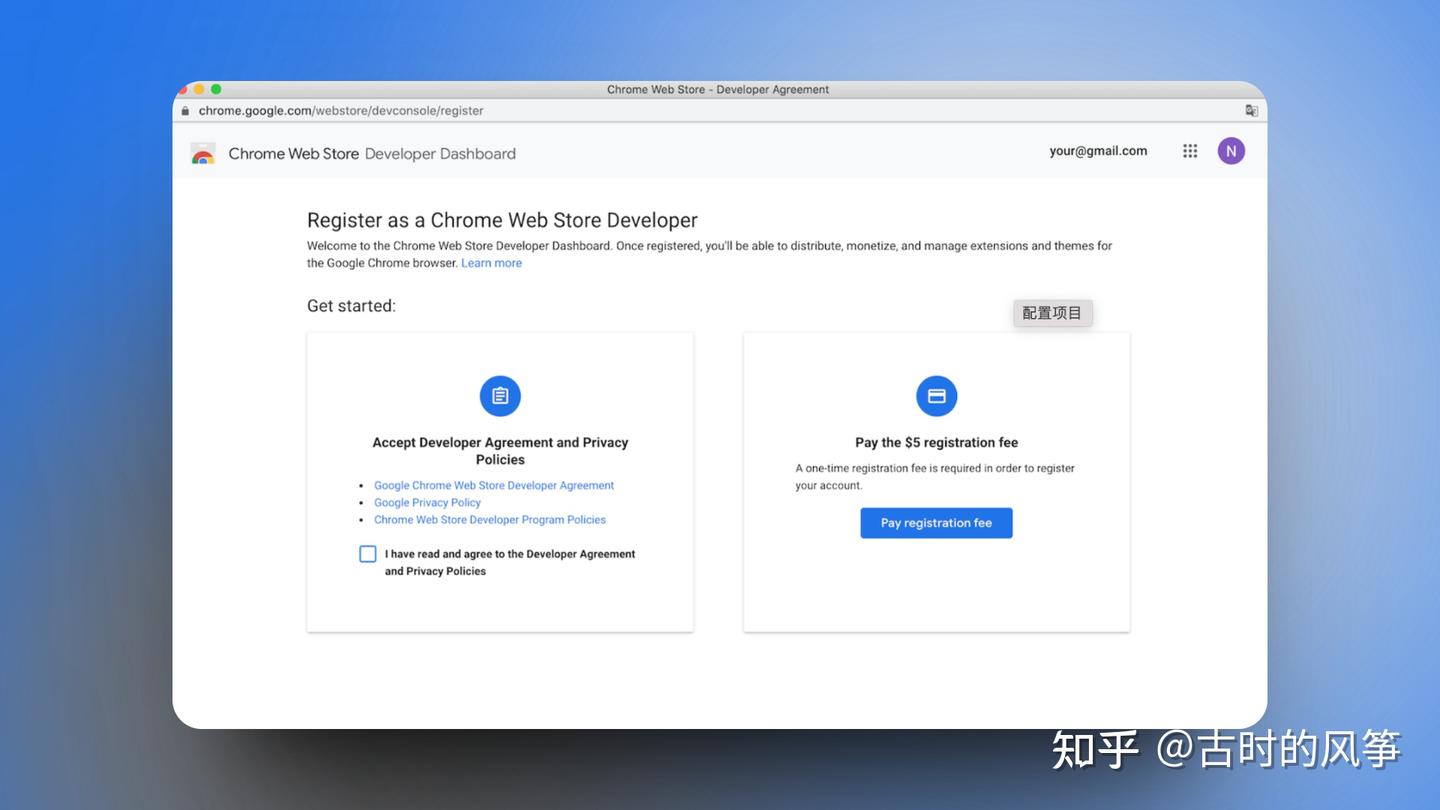The width and height of the screenshot is (1440, 810).
Task: Click the browser window title bar
Action: (x=718, y=89)
